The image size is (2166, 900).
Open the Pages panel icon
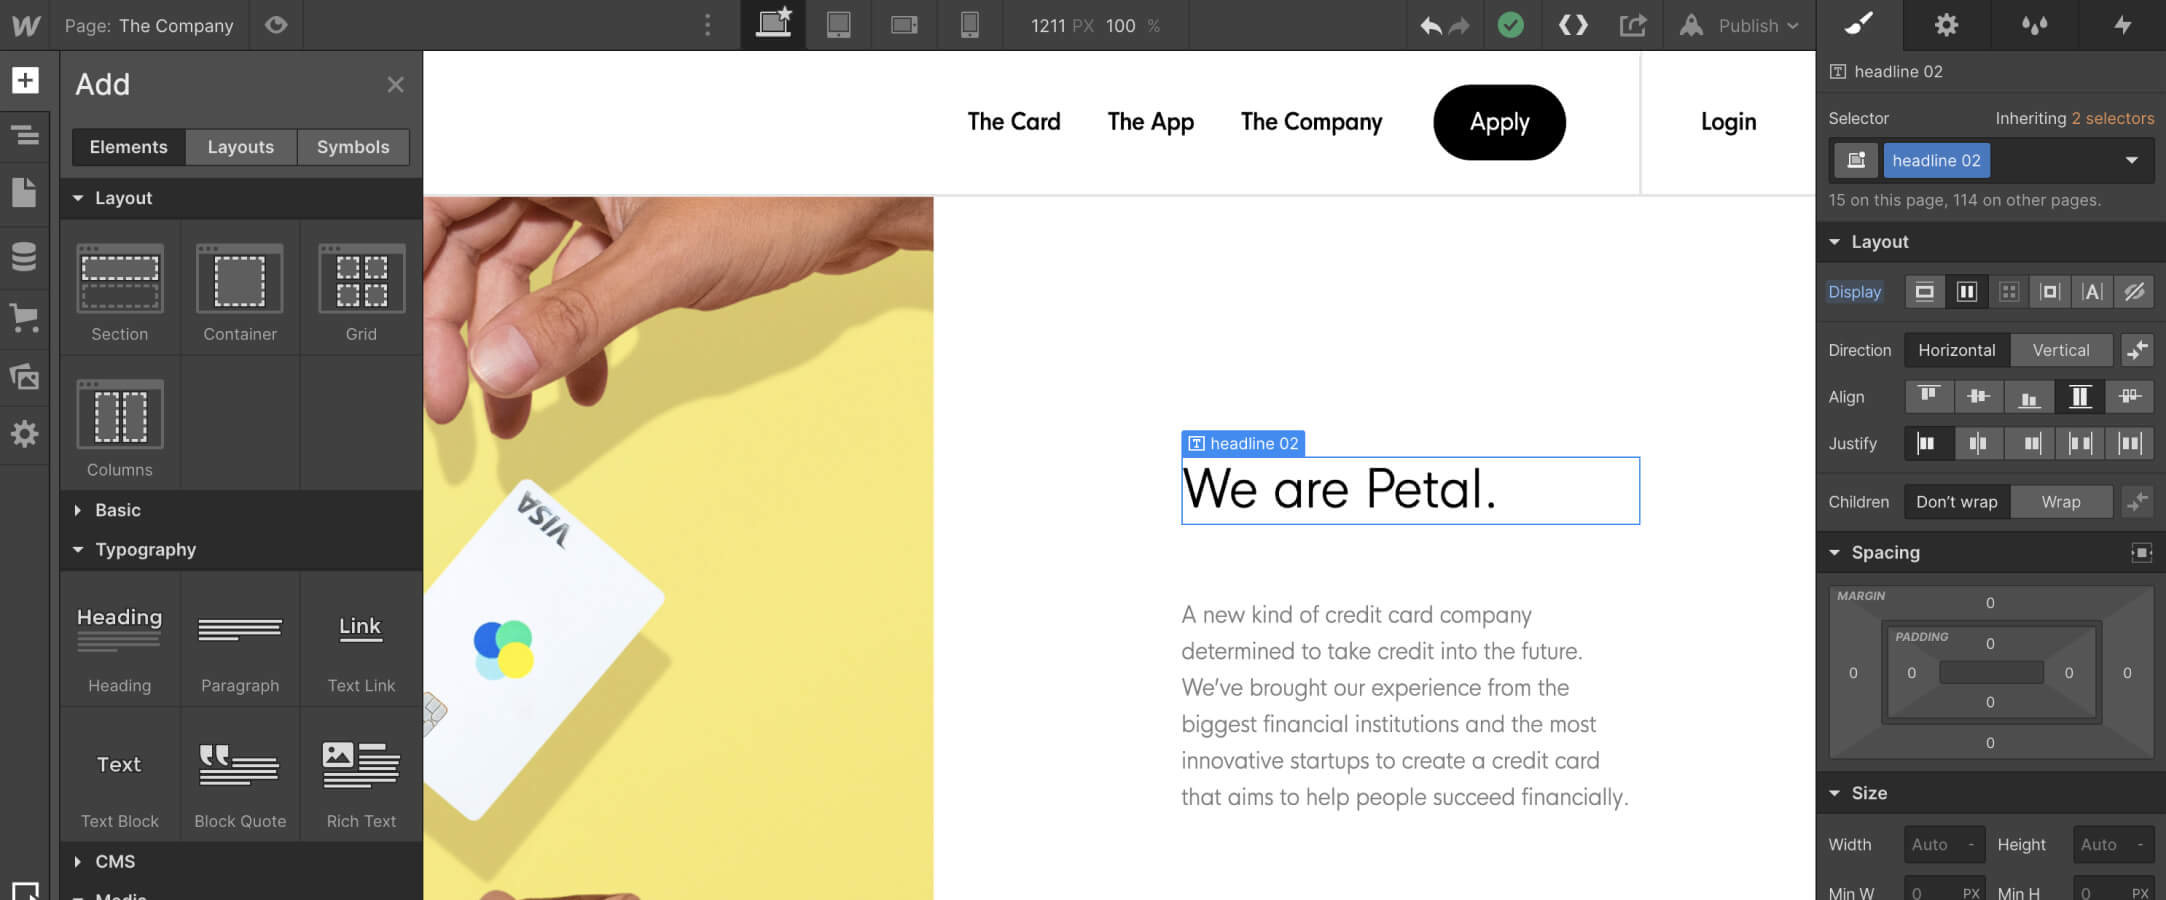click(x=25, y=192)
